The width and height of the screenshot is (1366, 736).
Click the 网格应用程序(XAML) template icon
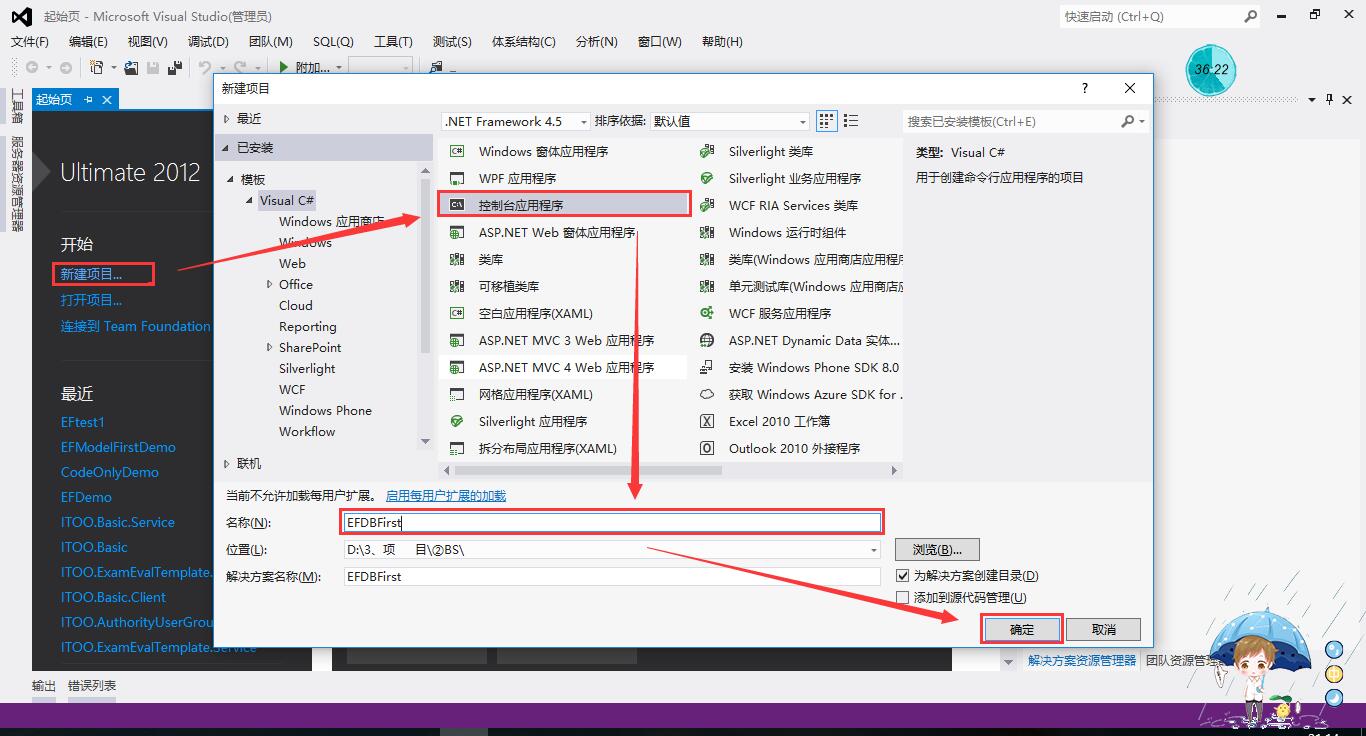(x=457, y=394)
